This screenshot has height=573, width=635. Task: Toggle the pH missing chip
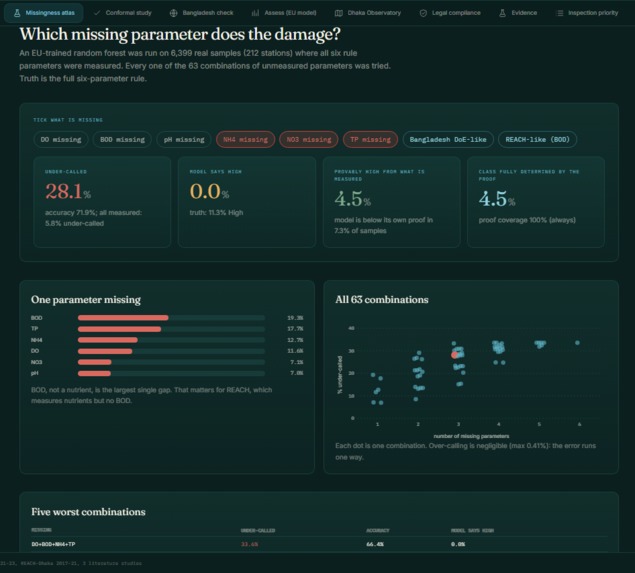pyautogui.click(x=184, y=139)
